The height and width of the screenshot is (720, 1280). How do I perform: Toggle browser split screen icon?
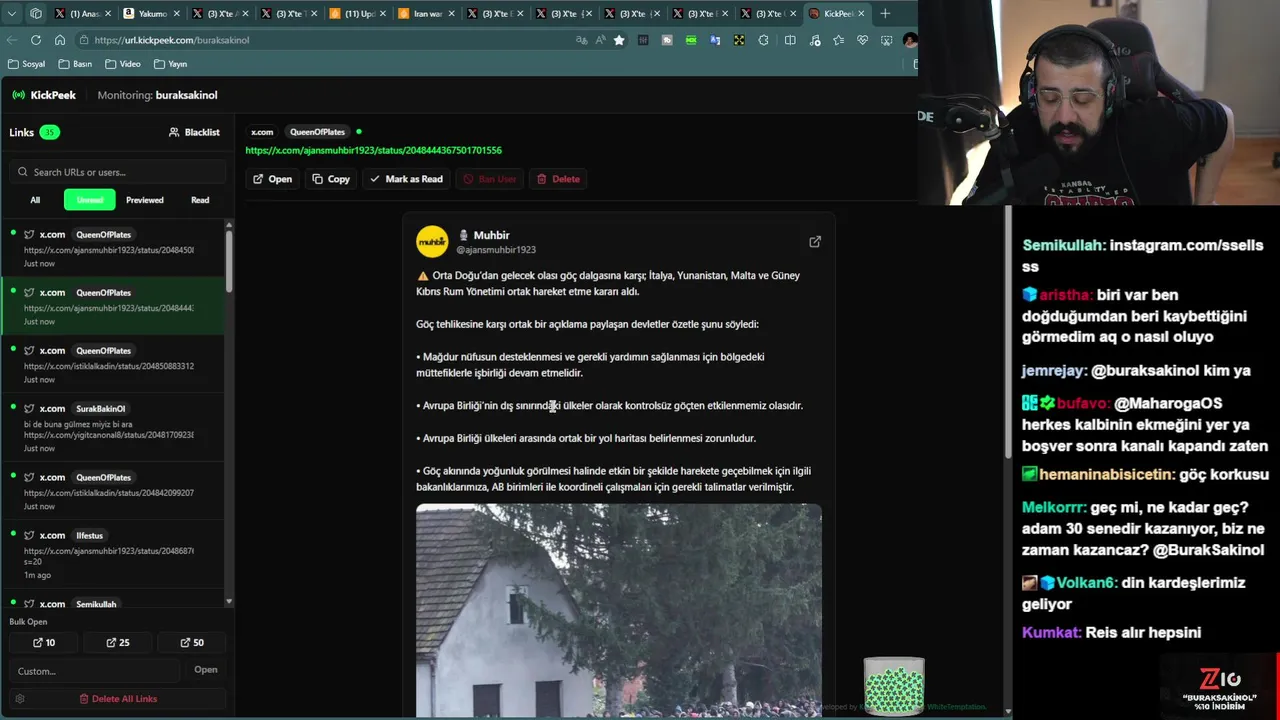(790, 40)
